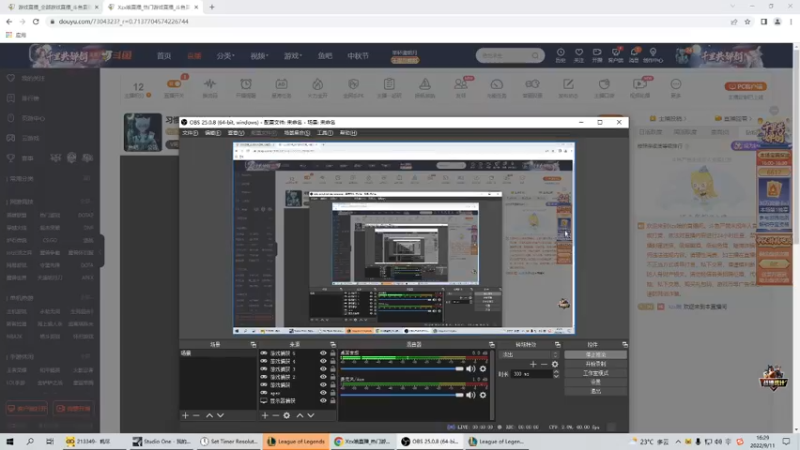Pop out the scenes dock panel
This screenshot has width=800, height=450.
253,344
